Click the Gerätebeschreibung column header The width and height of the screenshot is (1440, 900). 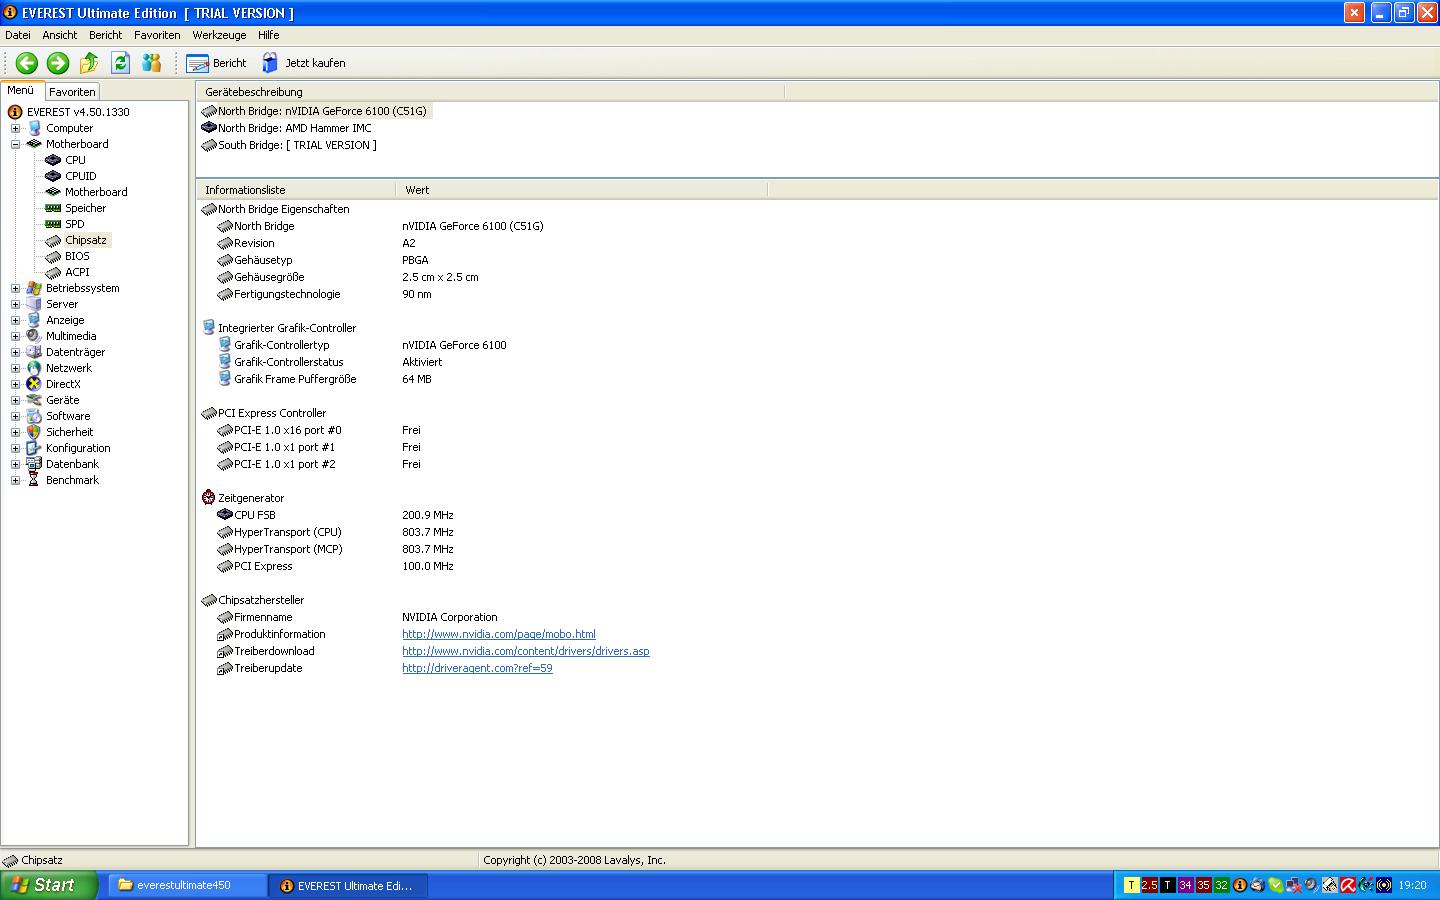pyautogui.click(x=490, y=92)
